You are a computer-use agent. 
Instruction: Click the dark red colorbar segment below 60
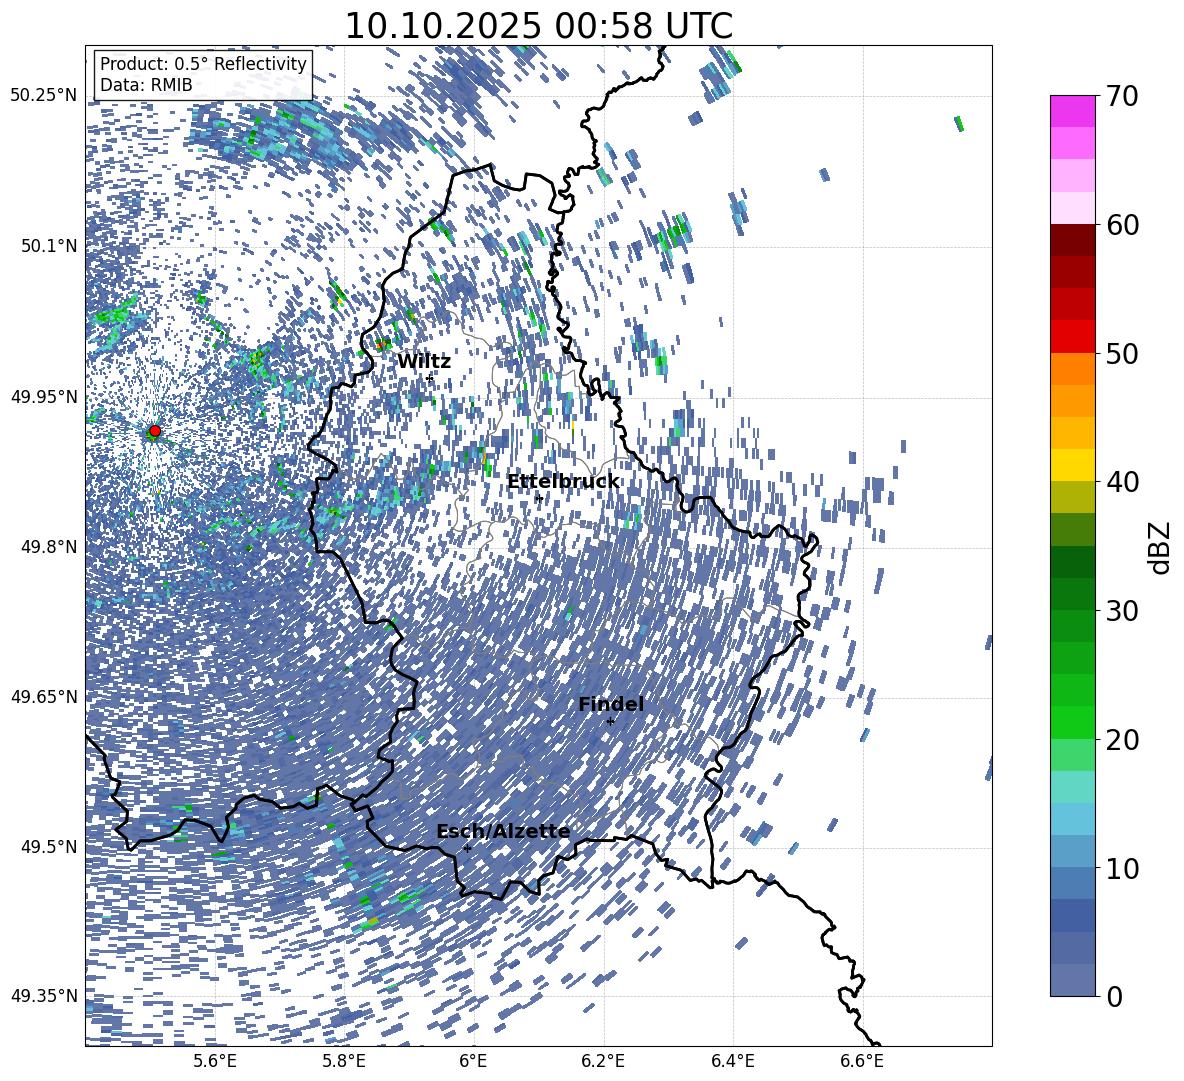1073,240
